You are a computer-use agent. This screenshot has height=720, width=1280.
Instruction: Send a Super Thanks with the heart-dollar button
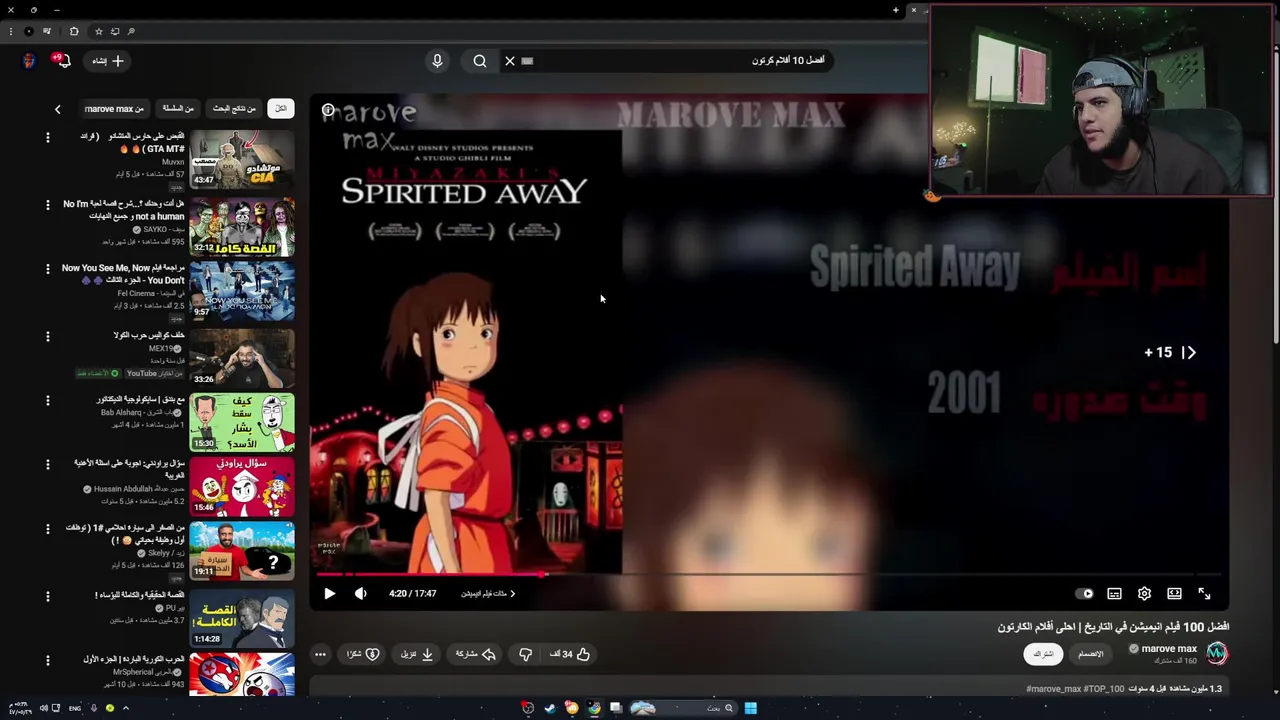pos(363,654)
